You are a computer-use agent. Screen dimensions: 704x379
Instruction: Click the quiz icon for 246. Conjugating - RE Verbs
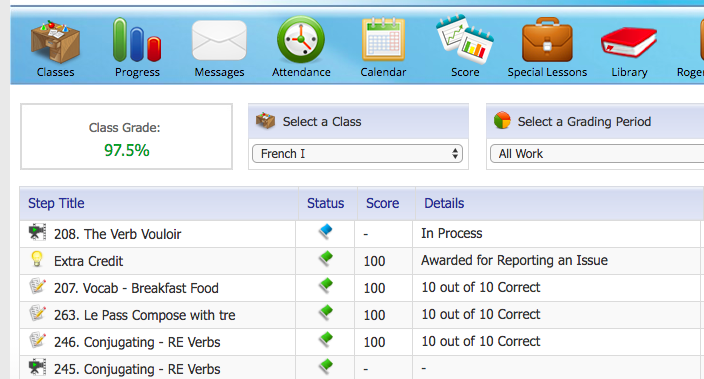[38, 340]
